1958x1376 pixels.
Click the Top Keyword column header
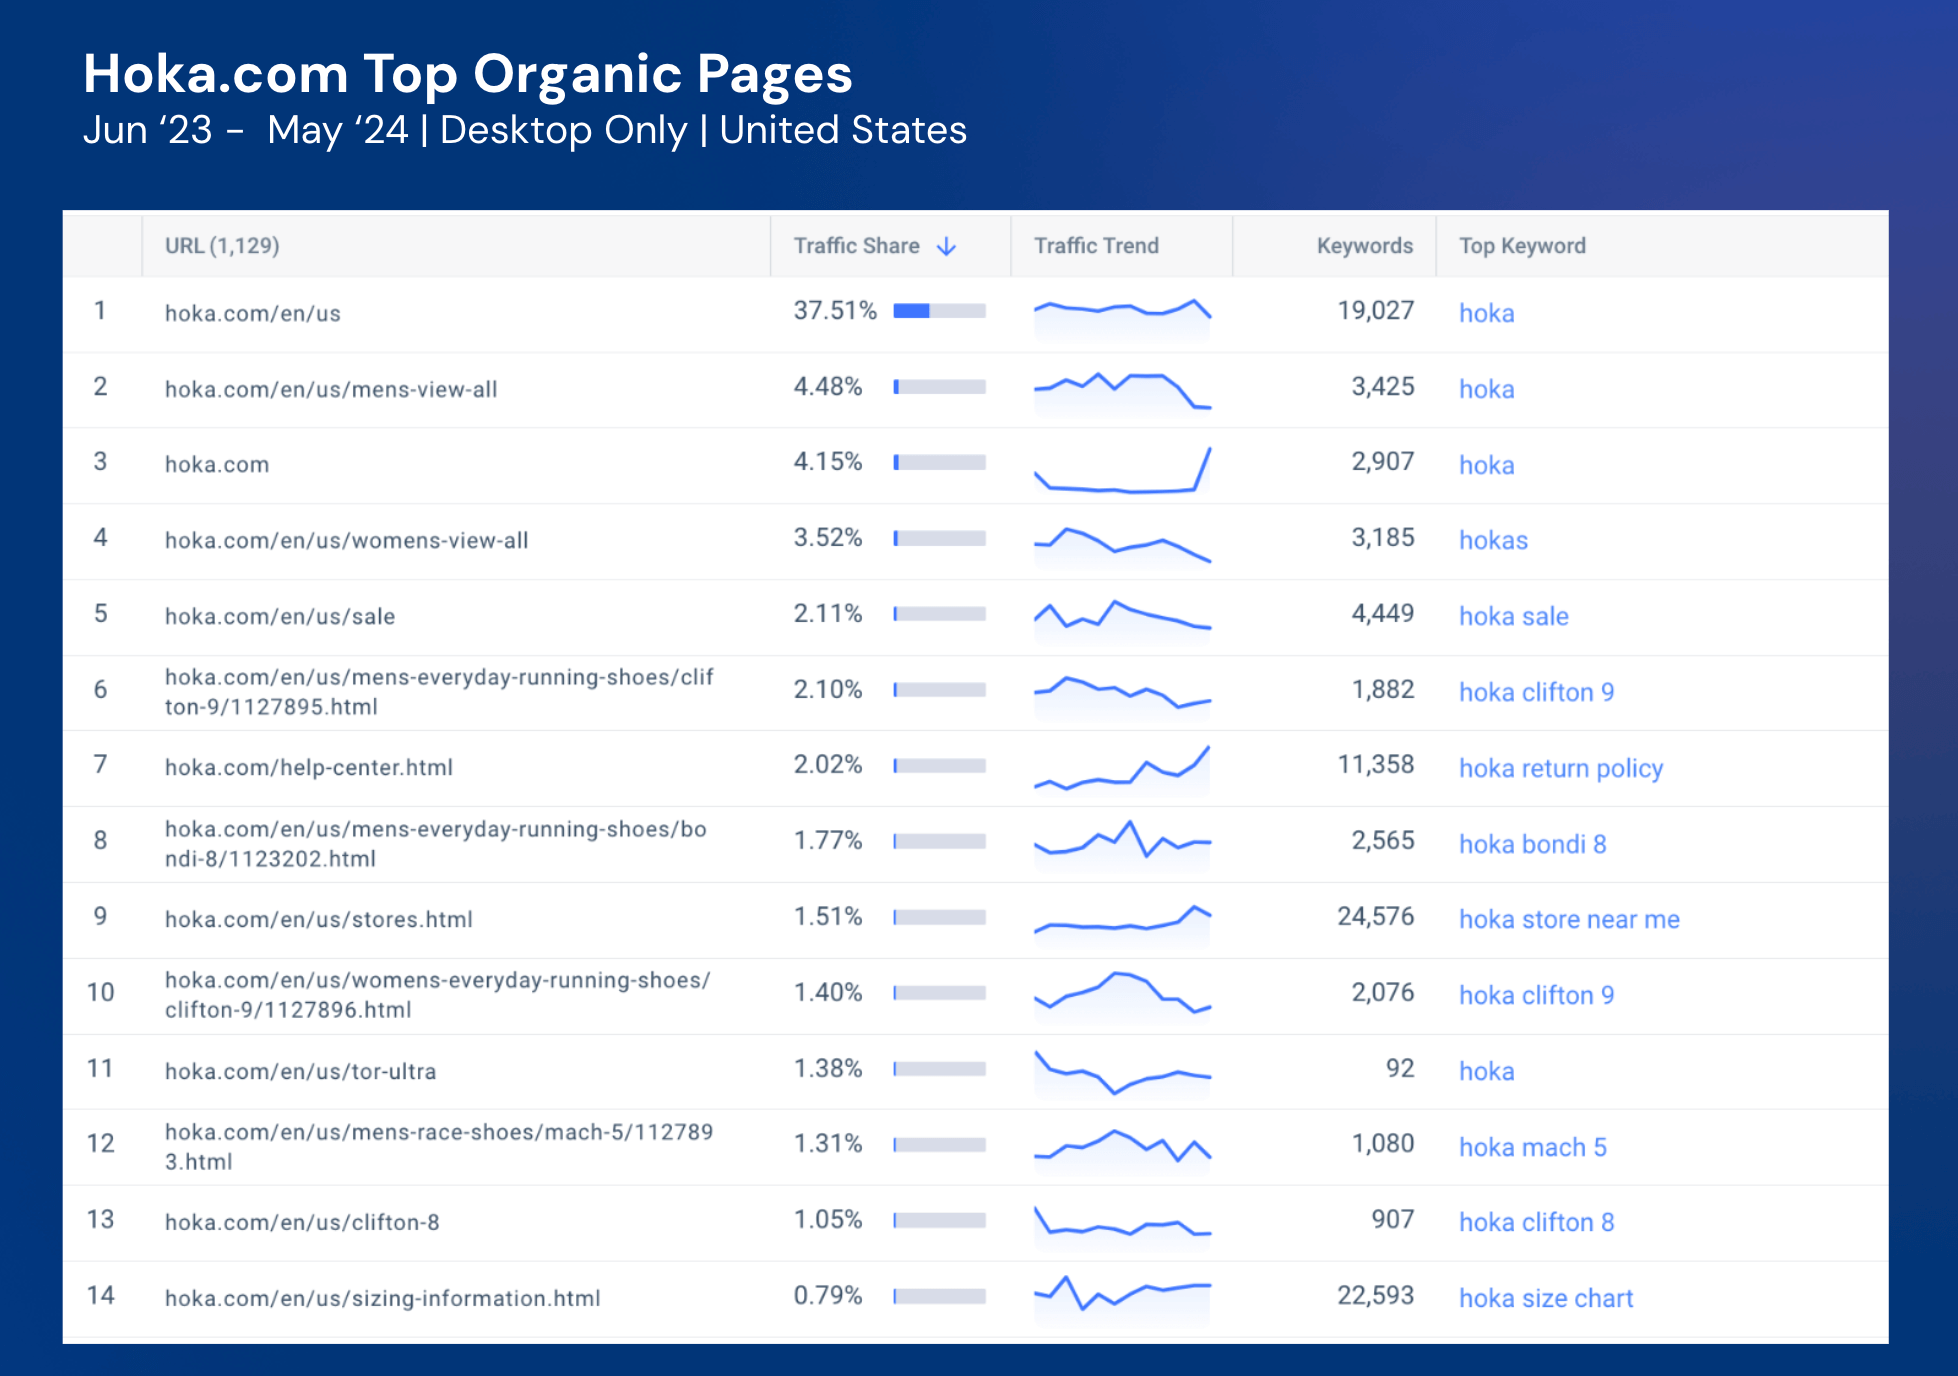(x=1522, y=246)
